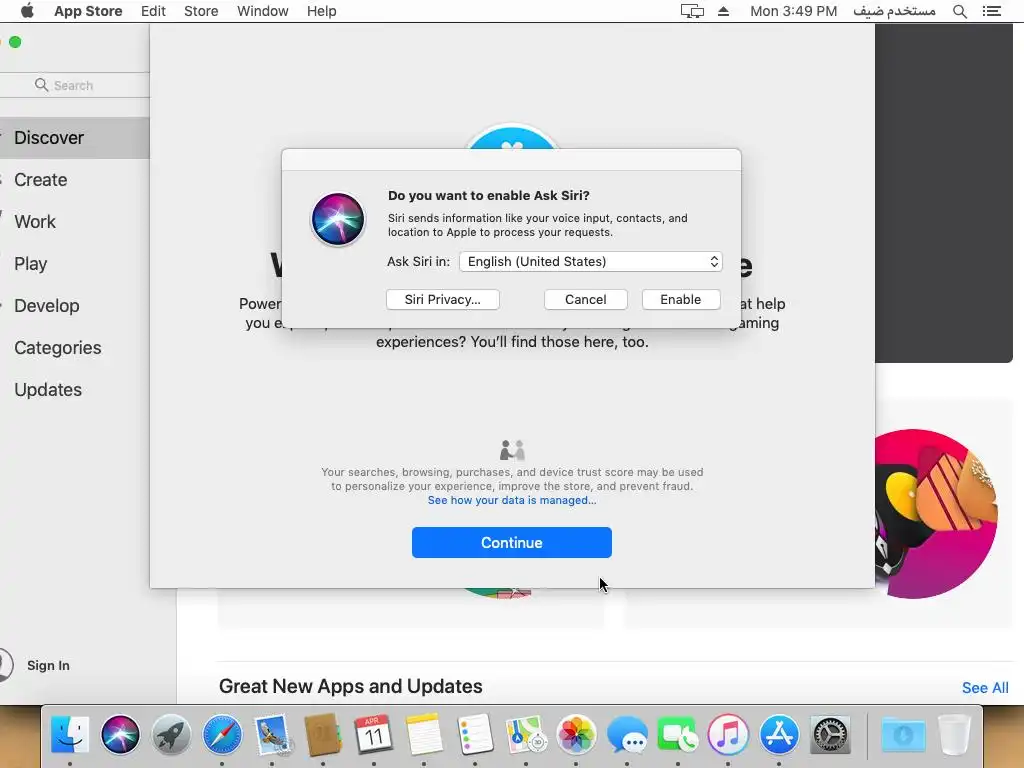Open Finder from the Dock
The width and height of the screenshot is (1024, 768).
pos(70,735)
